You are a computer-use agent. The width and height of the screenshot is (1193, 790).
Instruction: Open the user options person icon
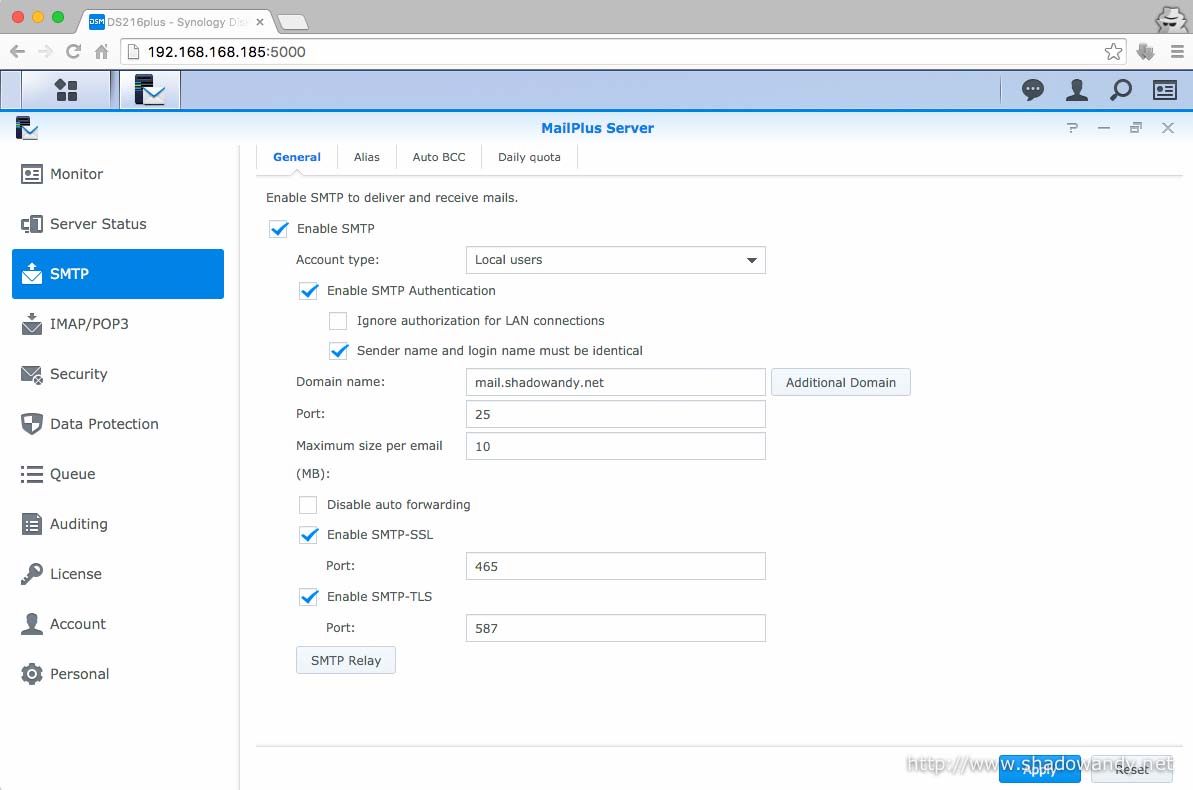(x=1076, y=90)
